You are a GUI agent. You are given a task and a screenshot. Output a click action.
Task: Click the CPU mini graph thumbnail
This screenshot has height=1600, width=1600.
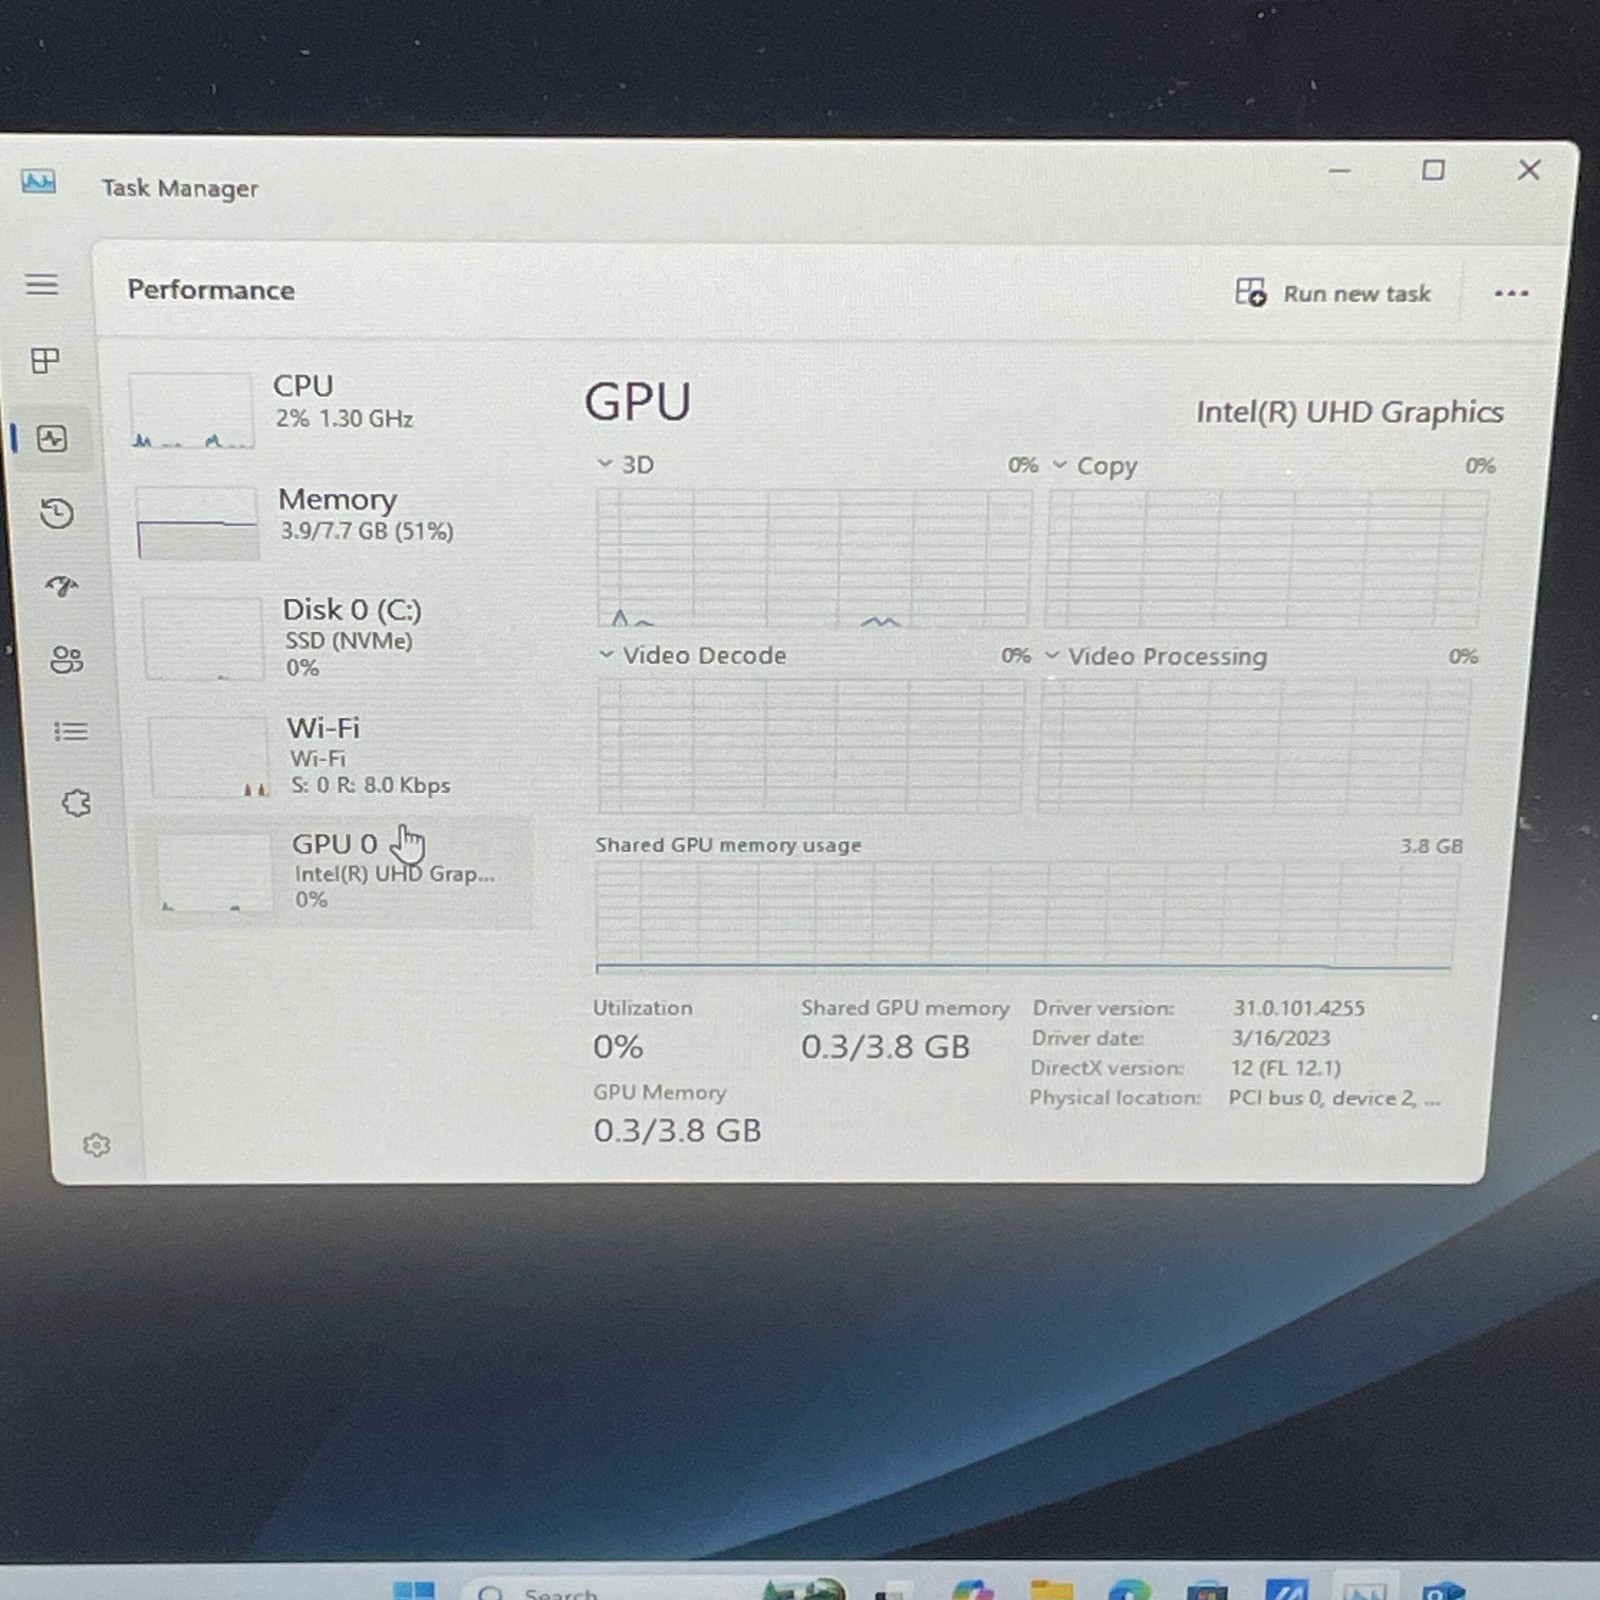[x=191, y=410]
